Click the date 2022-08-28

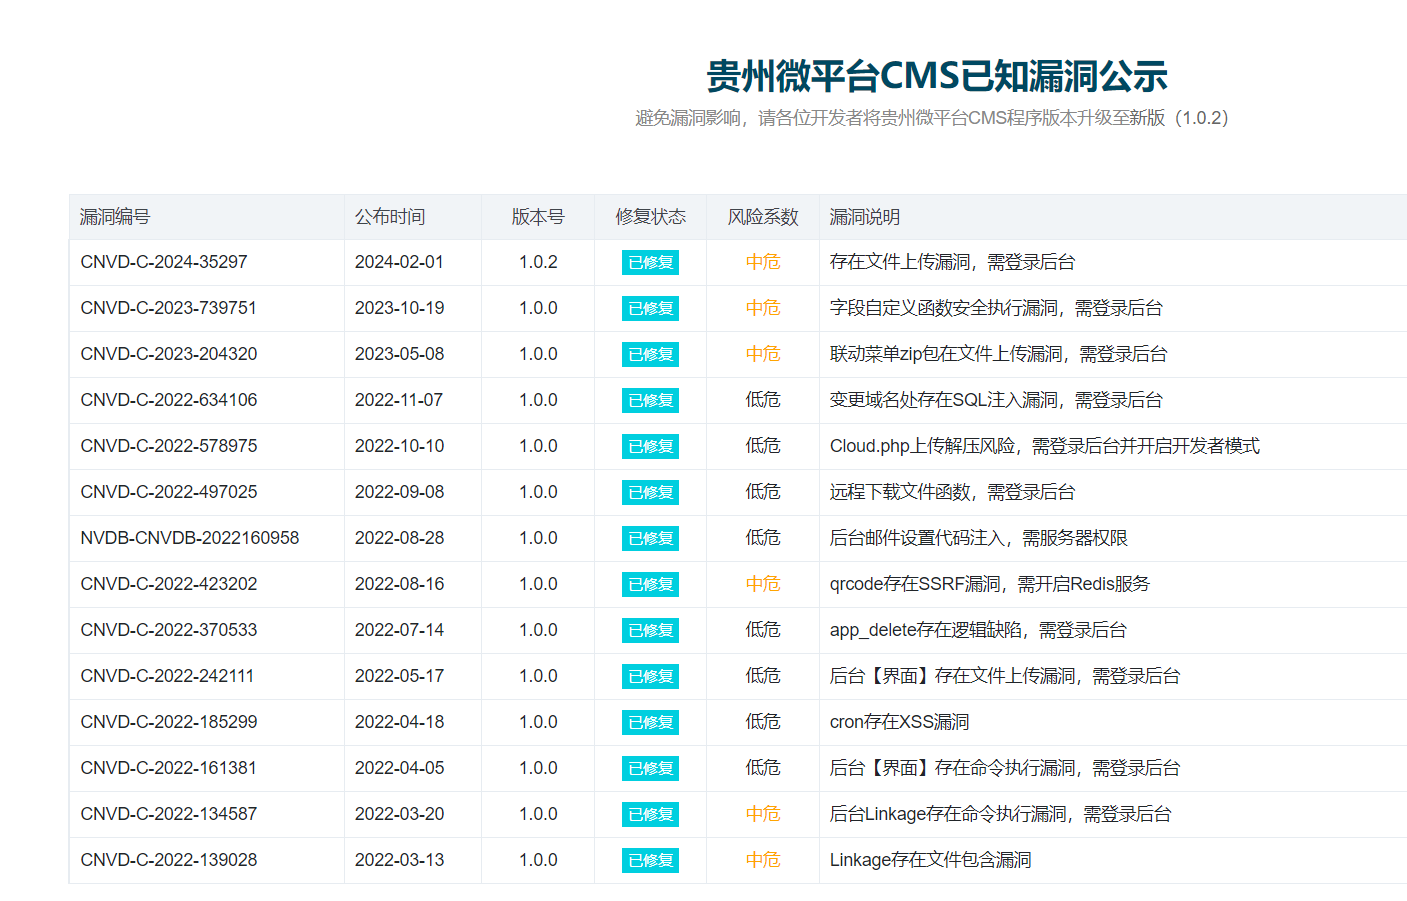tap(399, 538)
